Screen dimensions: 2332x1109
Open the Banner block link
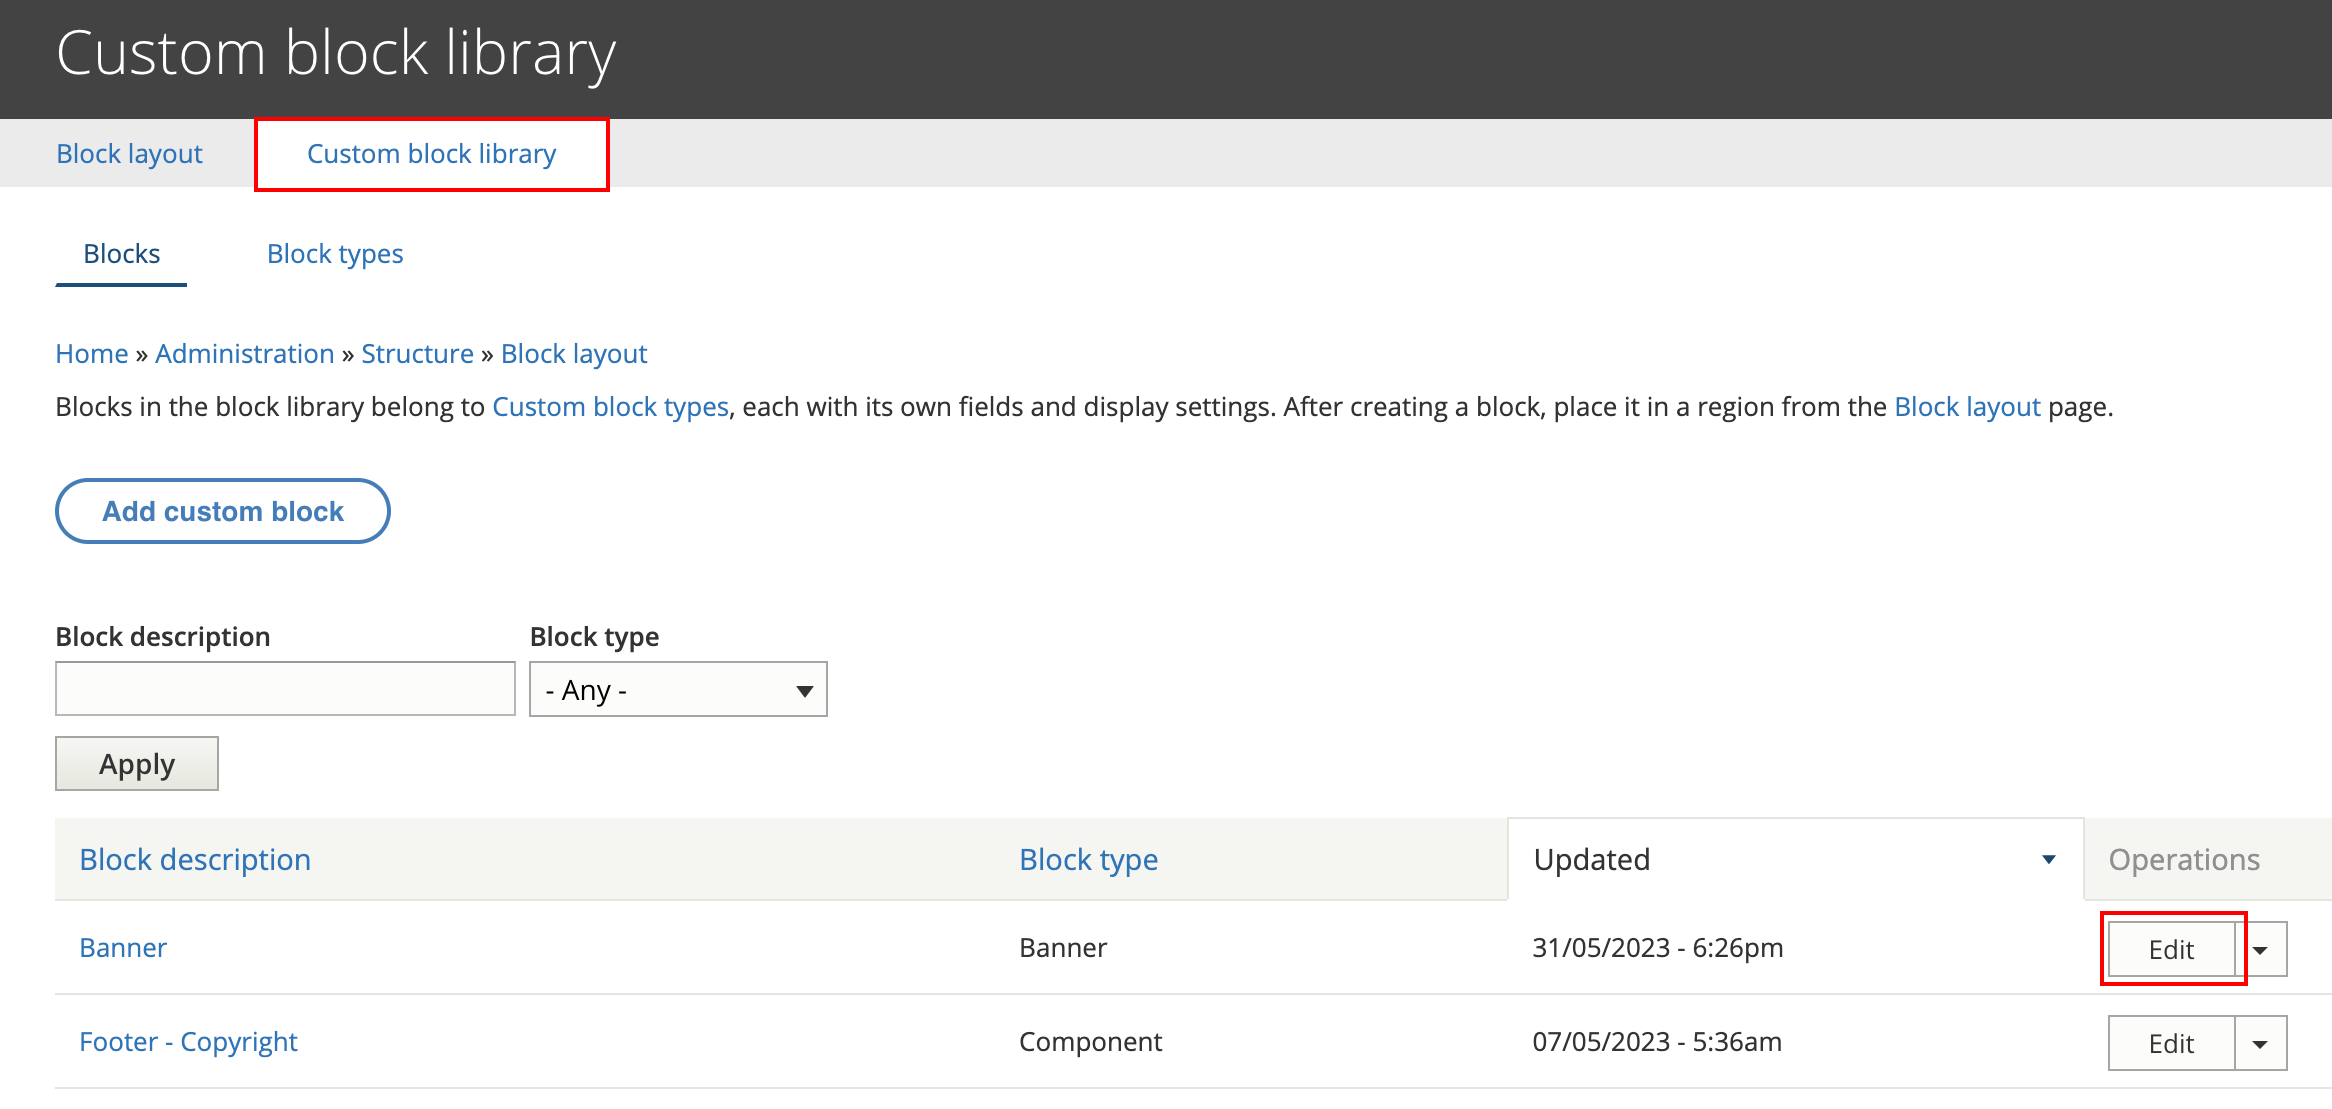click(123, 948)
